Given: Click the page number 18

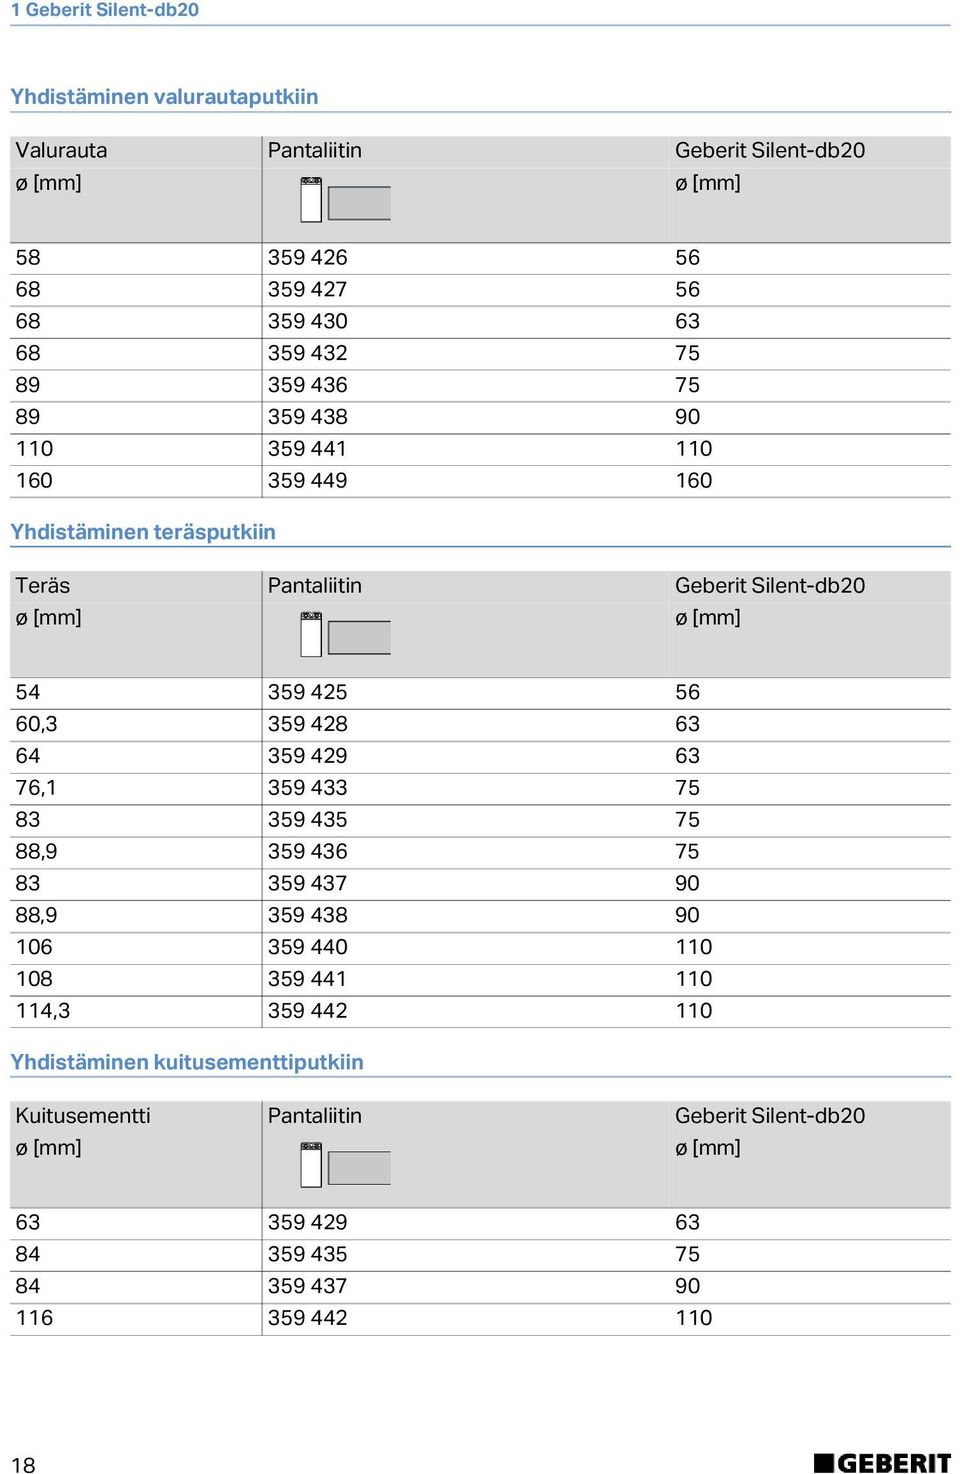Looking at the screenshot, I should [23, 1465].
